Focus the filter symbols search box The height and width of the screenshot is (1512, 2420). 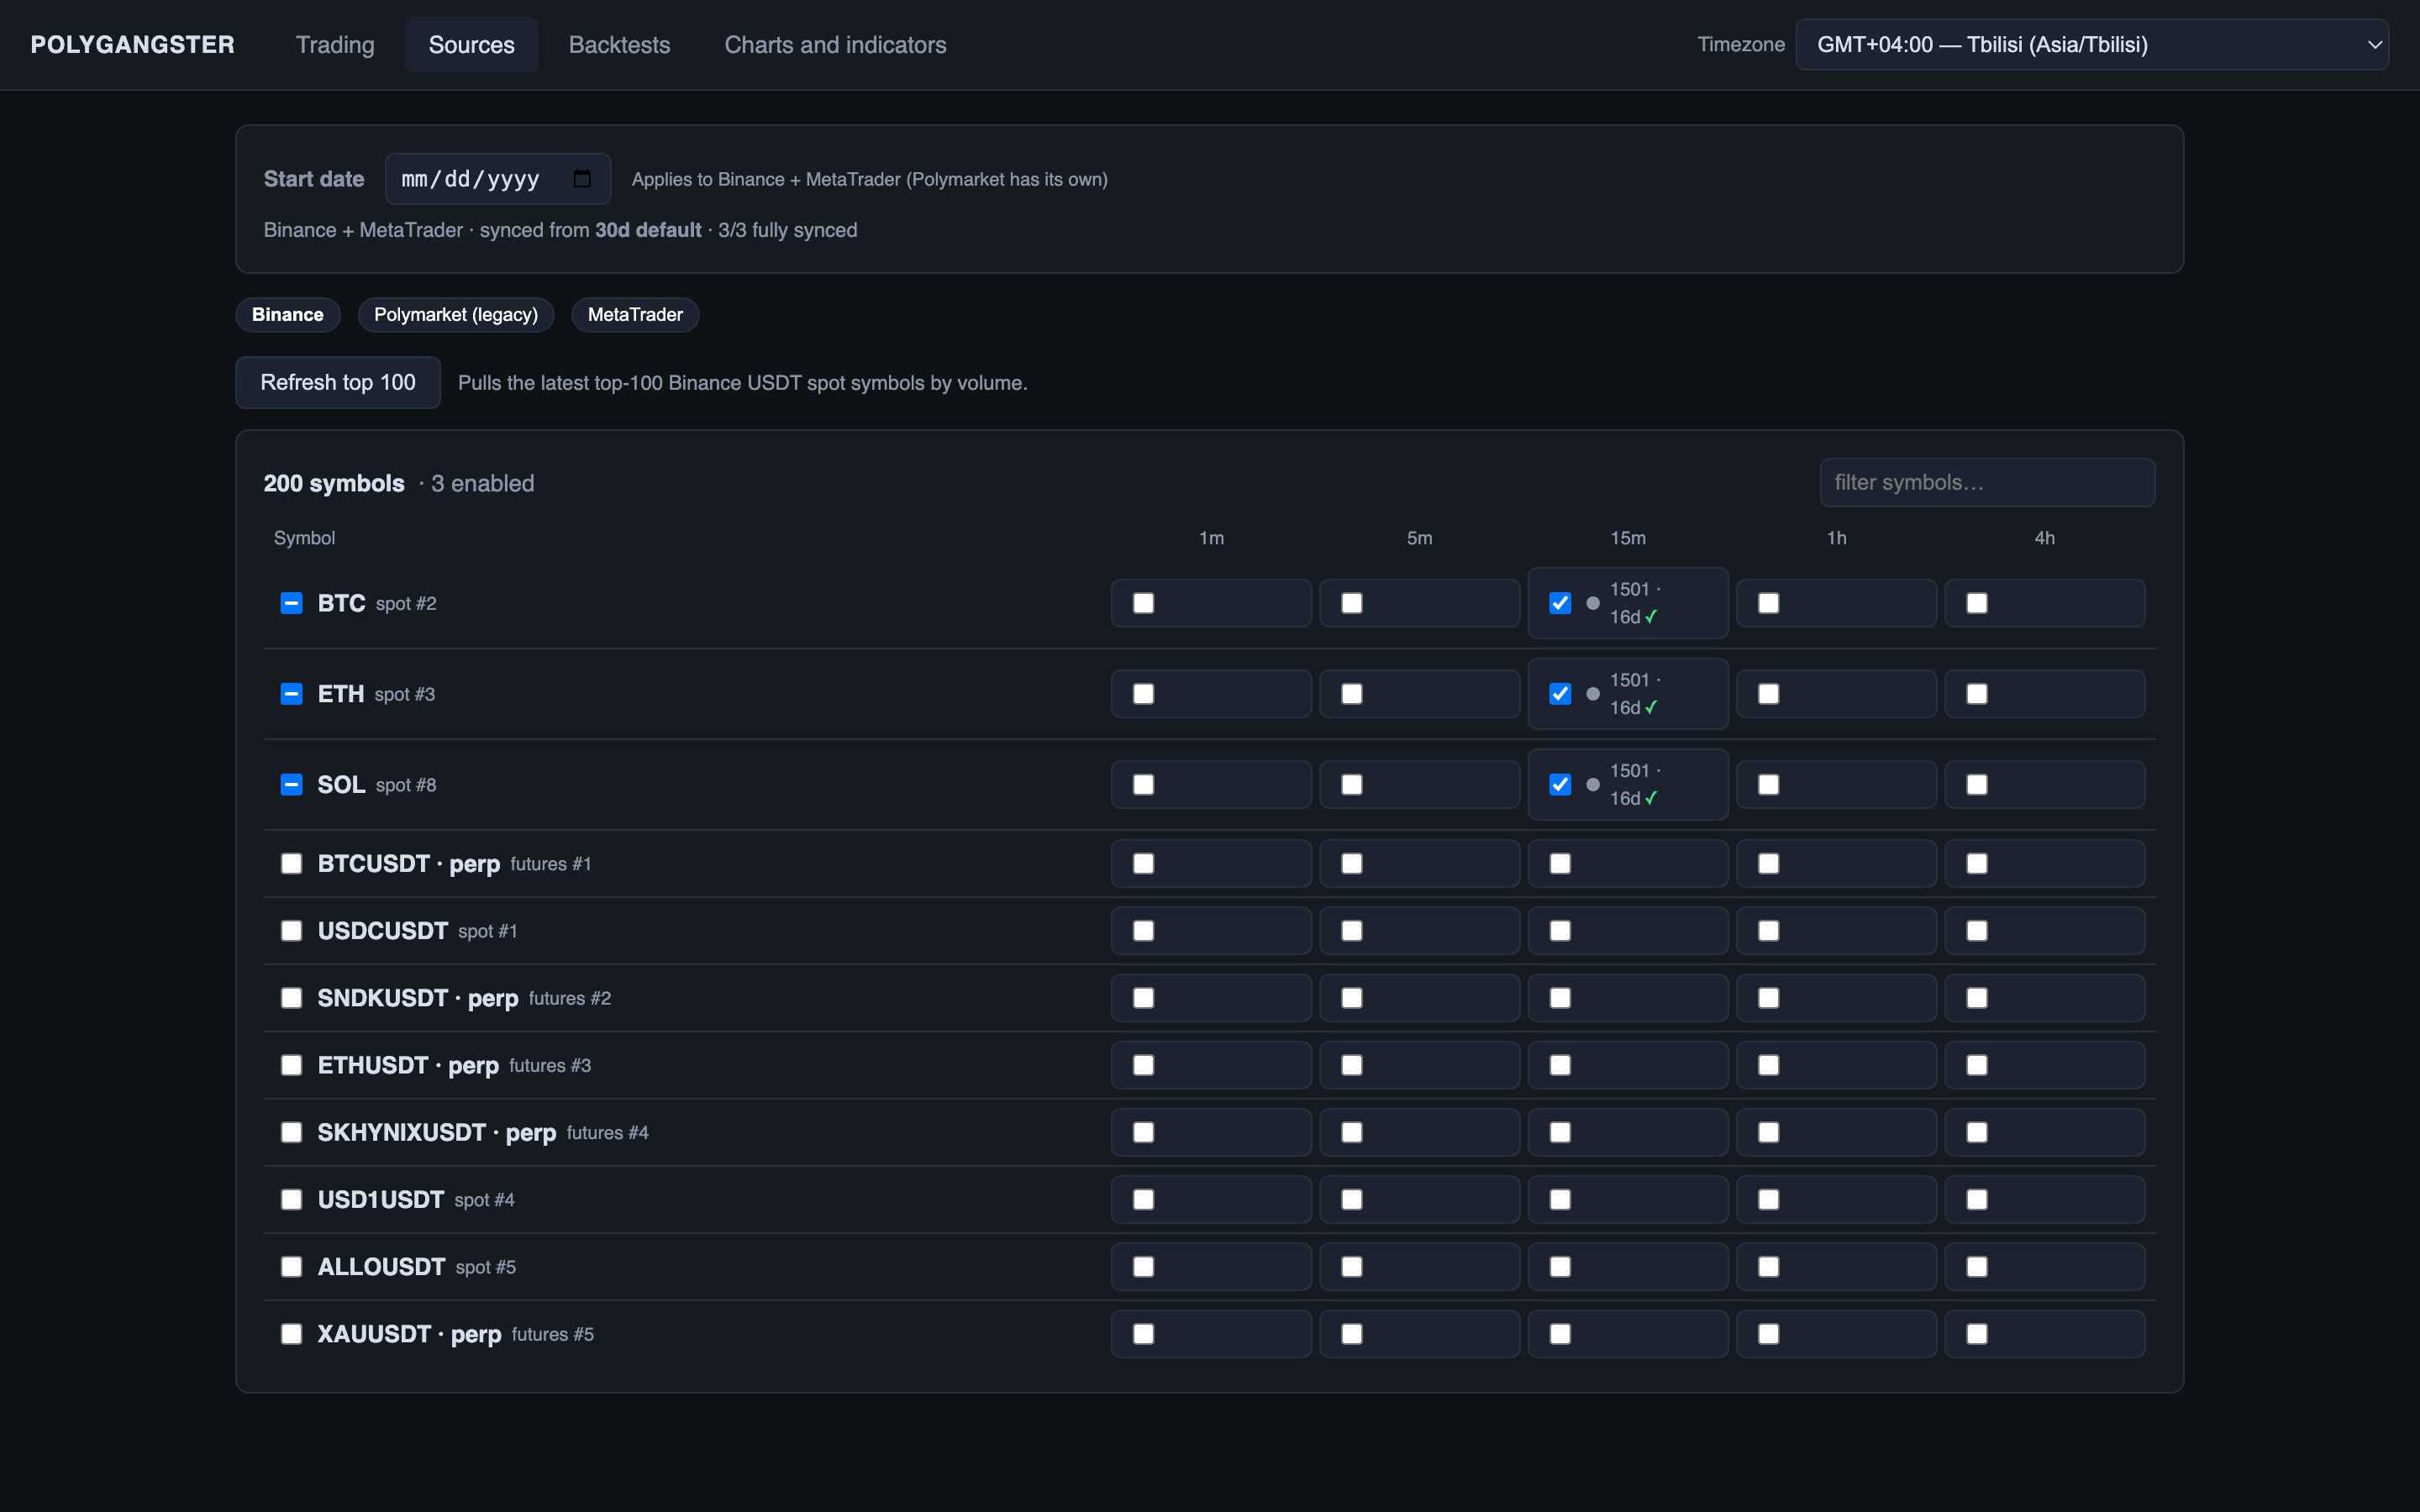1987,483
